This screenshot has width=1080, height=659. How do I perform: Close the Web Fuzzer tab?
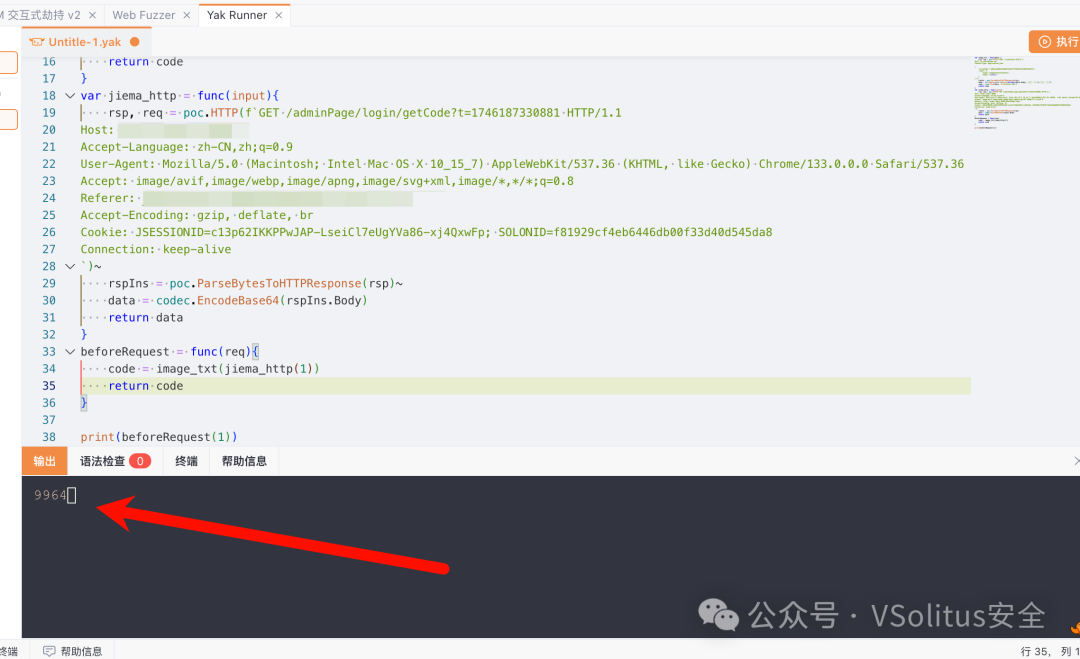coord(187,15)
